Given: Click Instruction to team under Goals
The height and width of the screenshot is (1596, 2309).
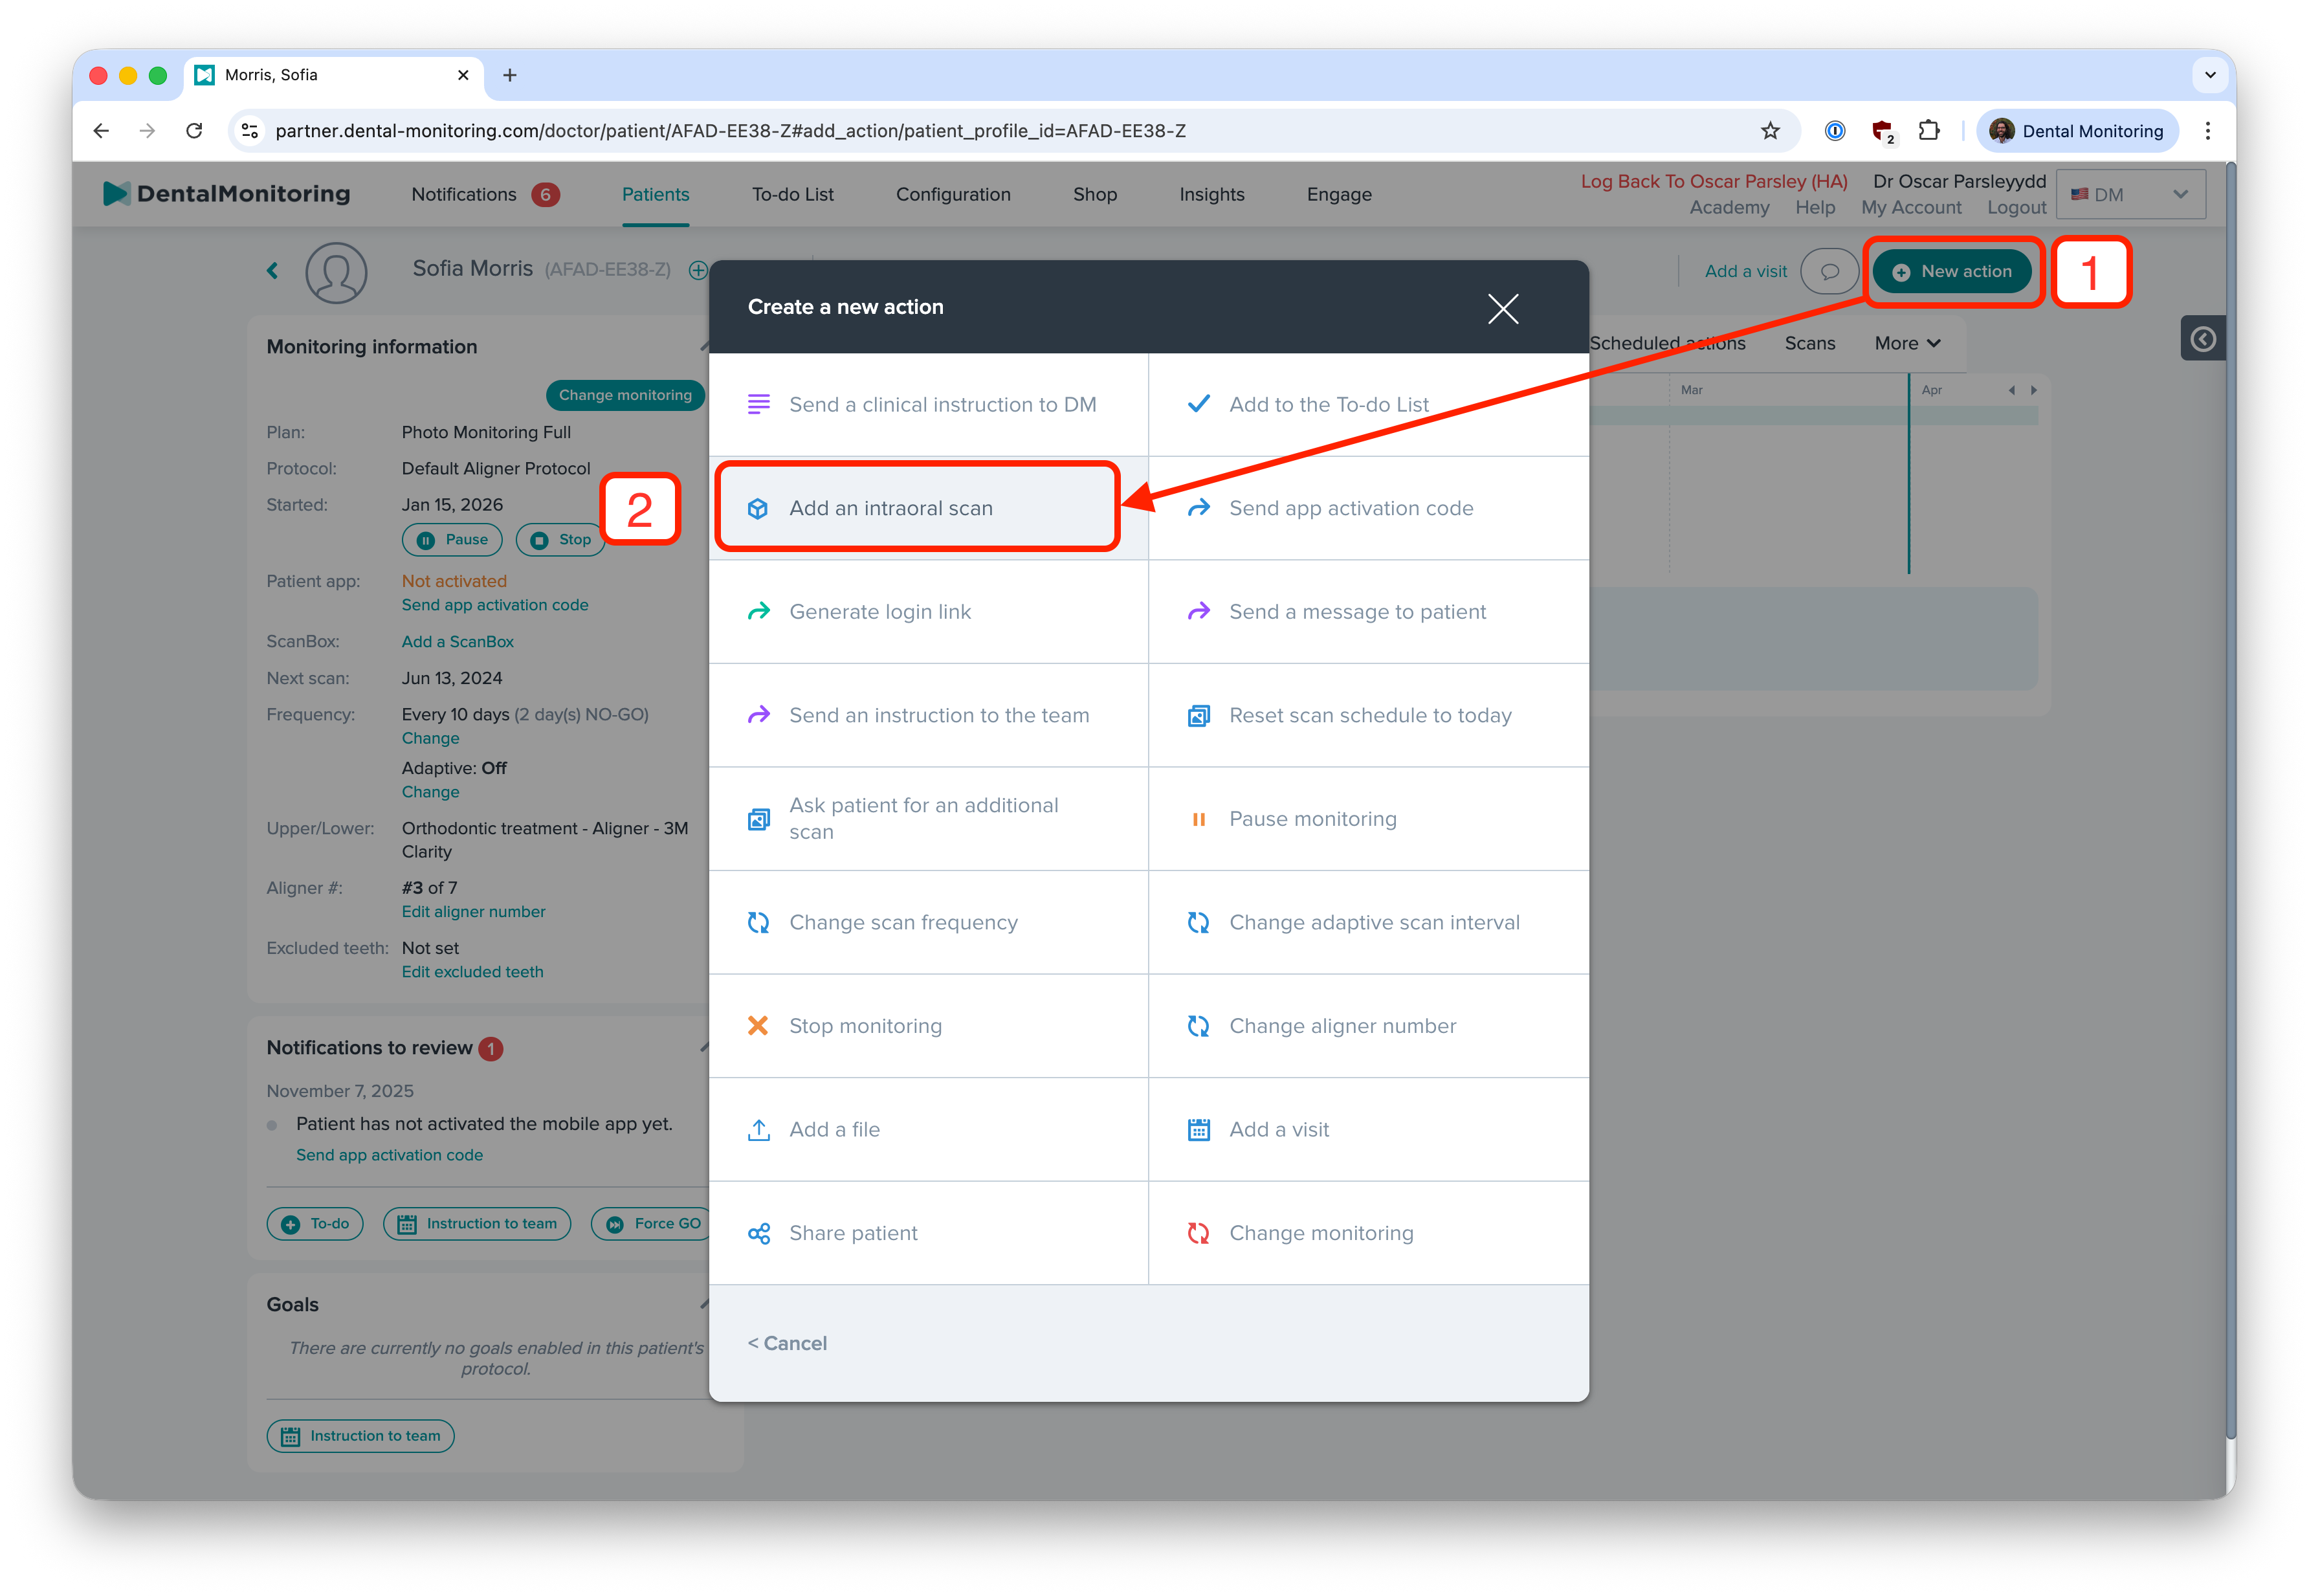Looking at the screenshot, I should [360, 1436].
